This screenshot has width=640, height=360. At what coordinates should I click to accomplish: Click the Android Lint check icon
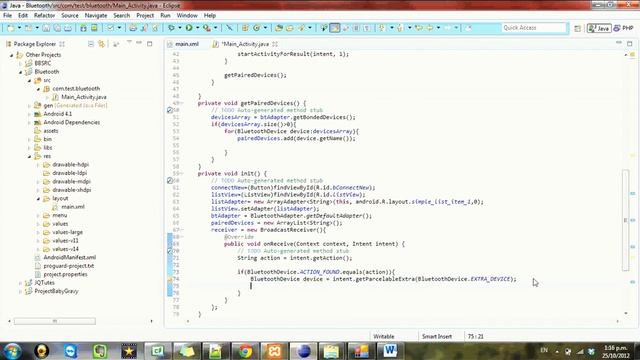coord(110,28)
